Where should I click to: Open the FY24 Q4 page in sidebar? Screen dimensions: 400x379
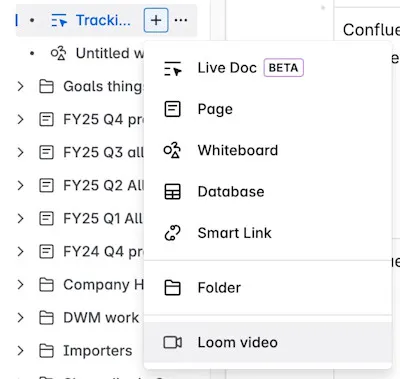(103, 251)
